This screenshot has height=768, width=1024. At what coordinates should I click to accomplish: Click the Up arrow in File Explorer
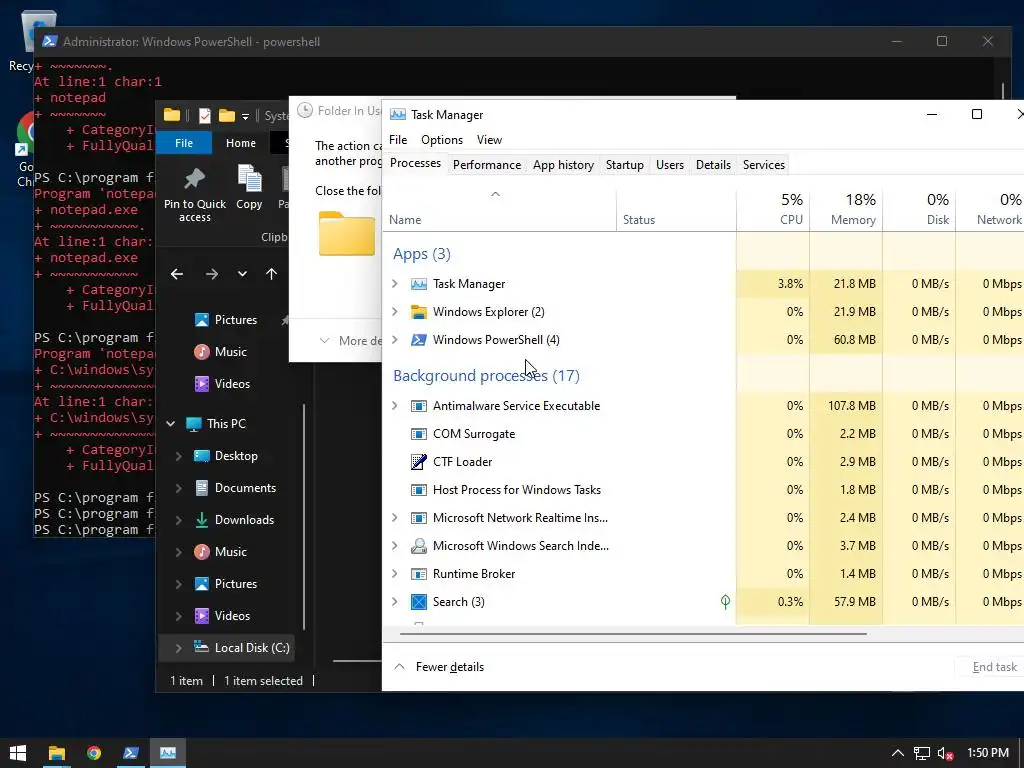(272, 274)
